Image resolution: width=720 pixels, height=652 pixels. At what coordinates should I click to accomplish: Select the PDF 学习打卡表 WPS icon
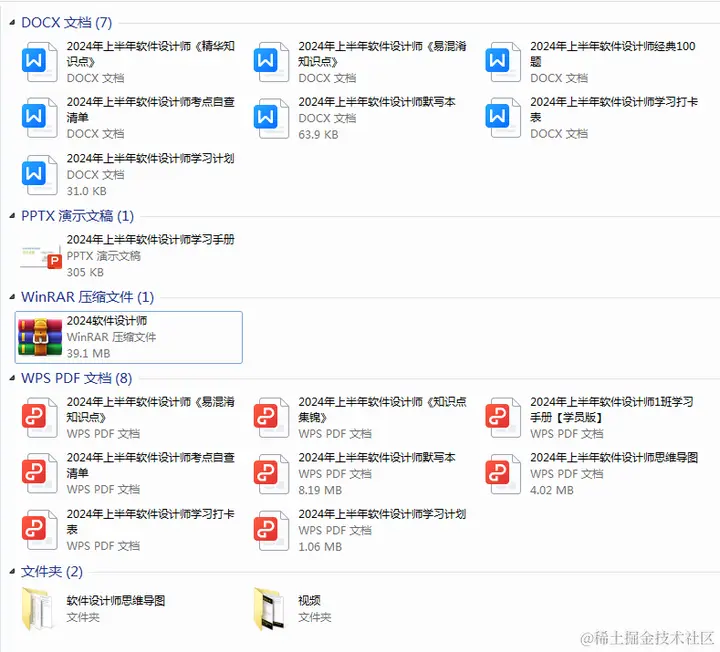point(39,530)
